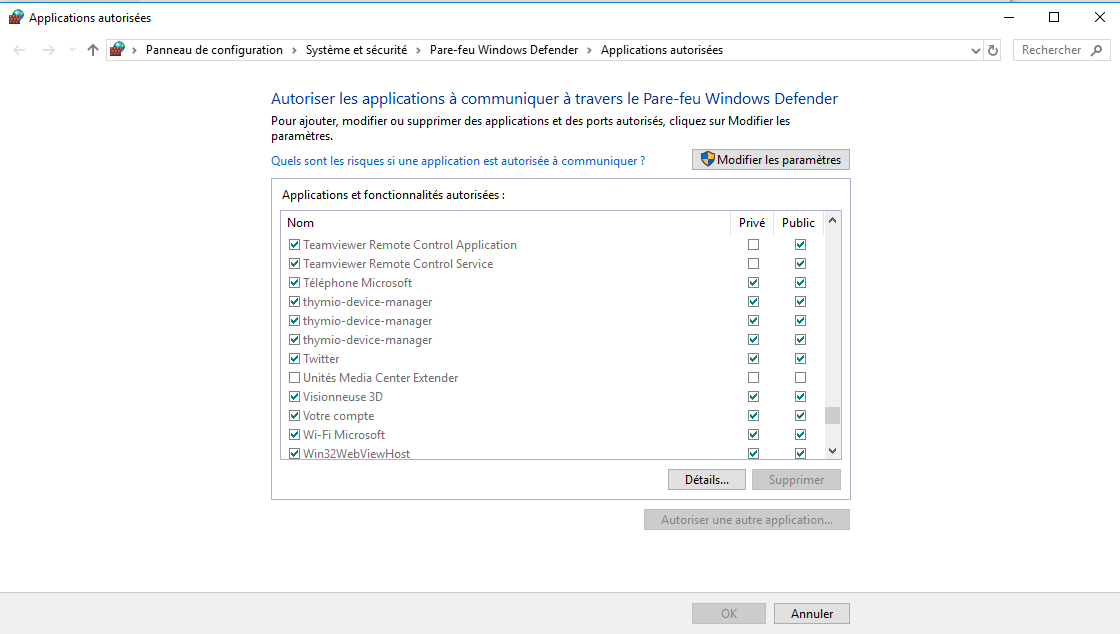Click the list scrollbar up arrow
This screenshot has width=1120, height=634.
click(832, 221)
